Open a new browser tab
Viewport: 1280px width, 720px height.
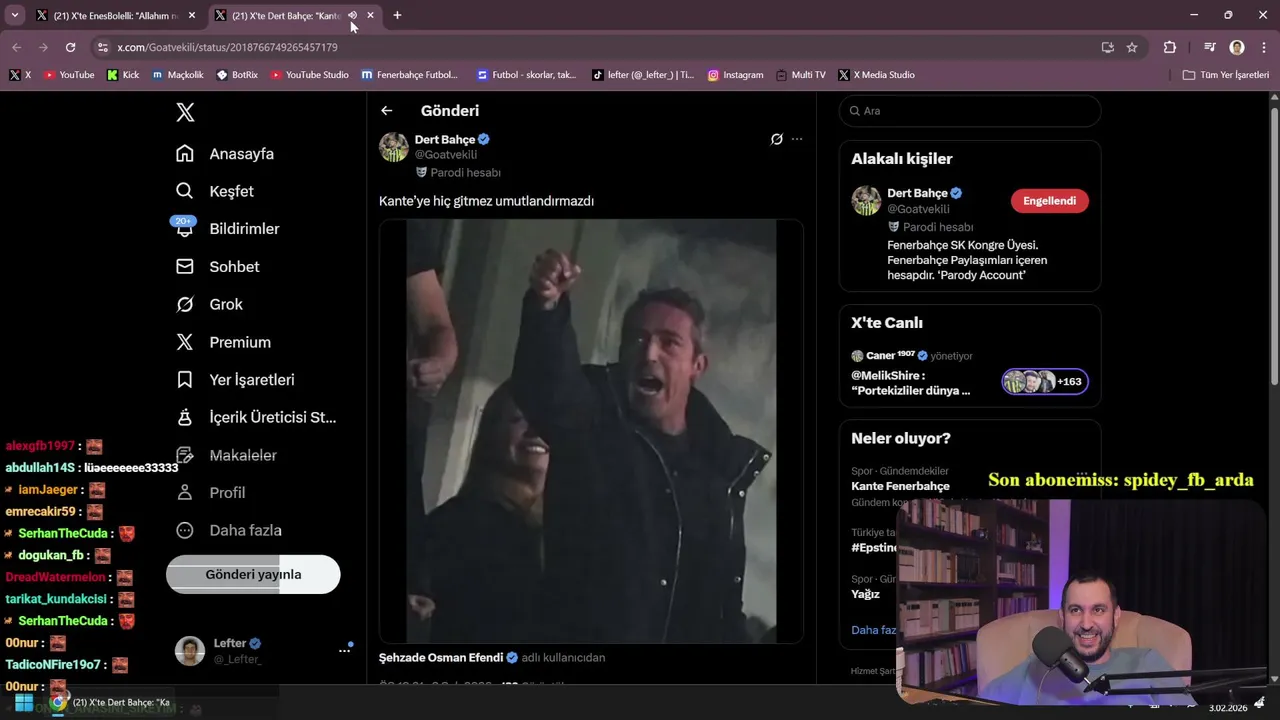(397, 15)
